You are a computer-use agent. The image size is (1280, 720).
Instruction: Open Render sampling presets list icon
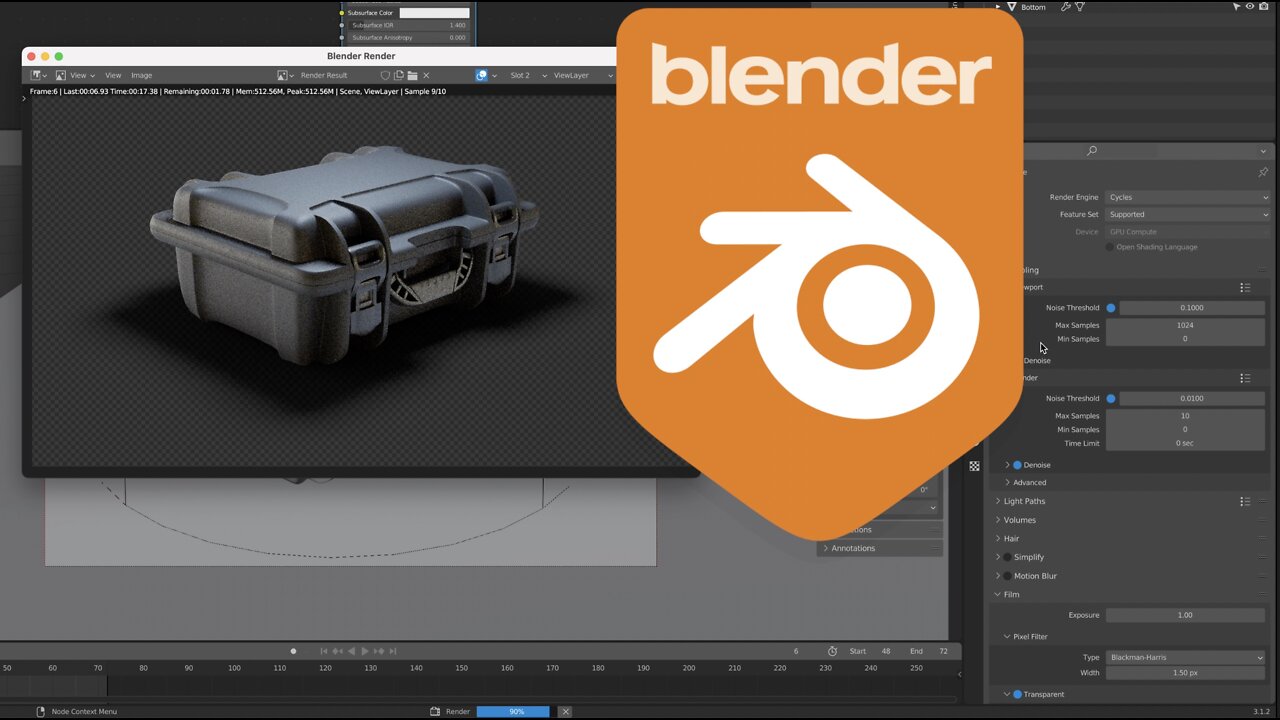[x=1245, y=378]
